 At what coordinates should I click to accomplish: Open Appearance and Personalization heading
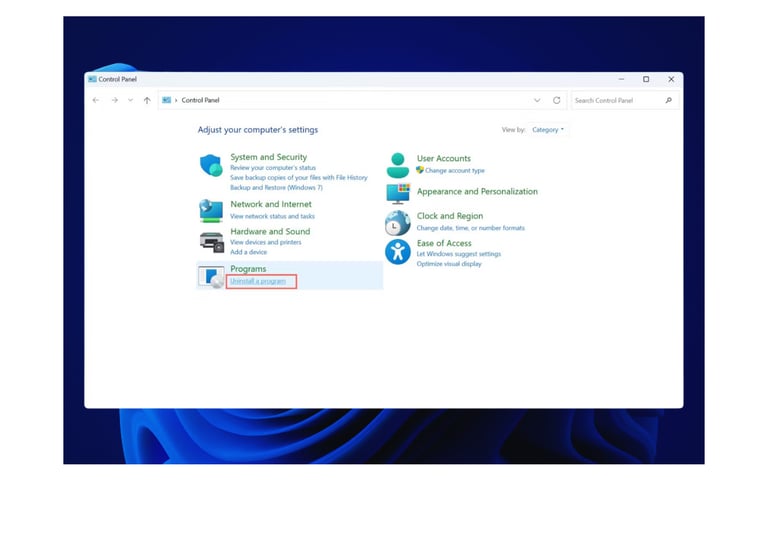click(477, 191)
